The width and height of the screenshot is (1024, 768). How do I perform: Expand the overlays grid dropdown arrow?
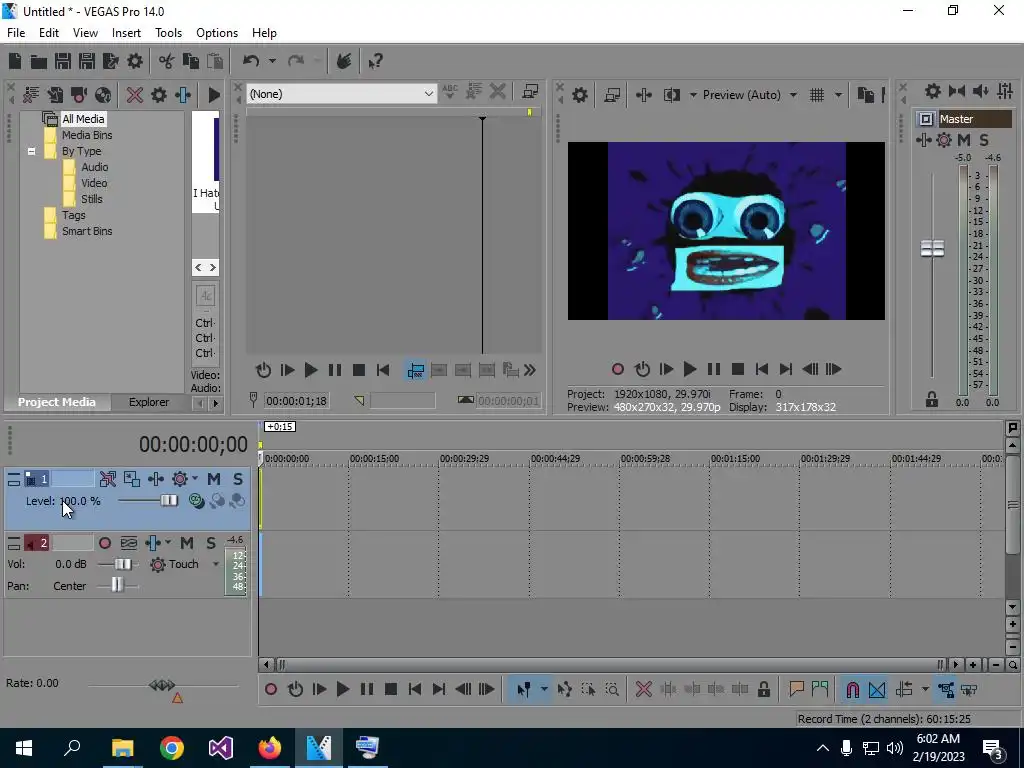click(x=838, y=95)
